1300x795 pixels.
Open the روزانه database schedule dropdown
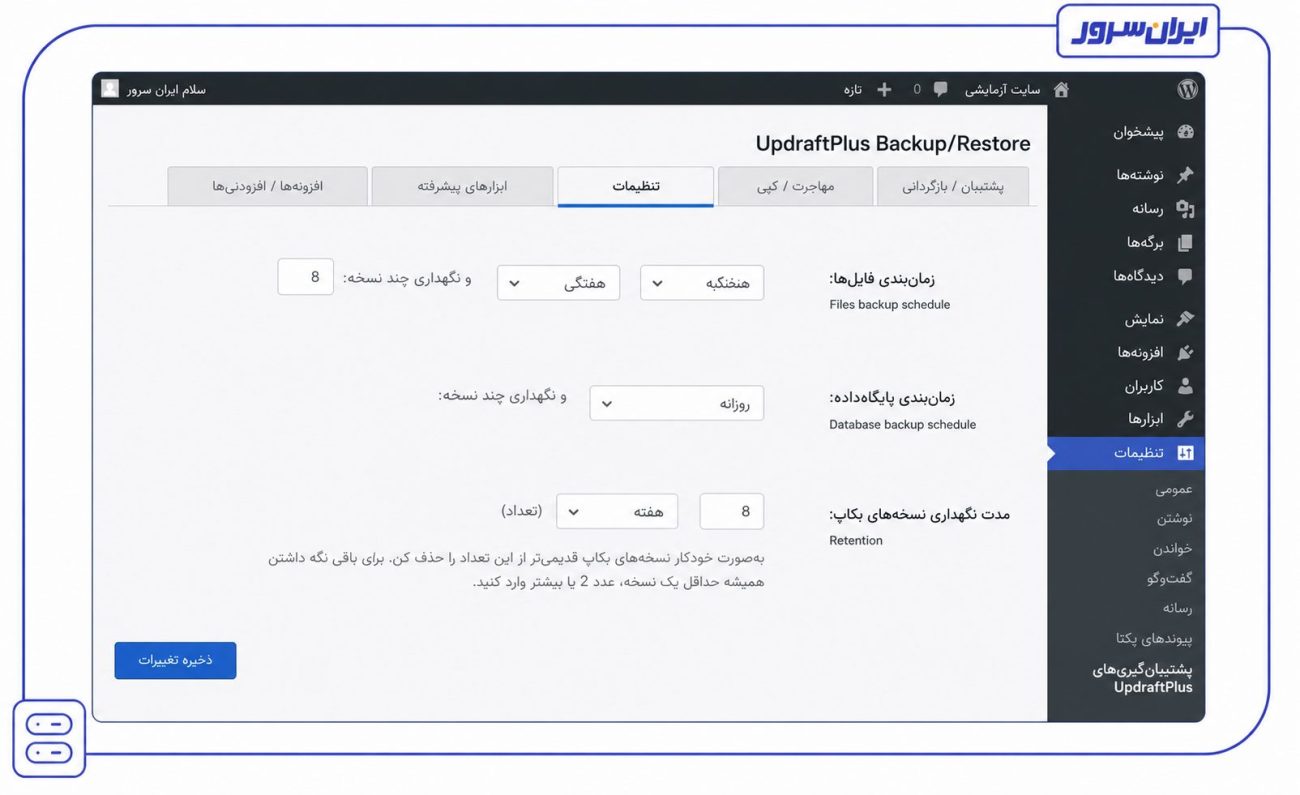[x=677, y=403]
